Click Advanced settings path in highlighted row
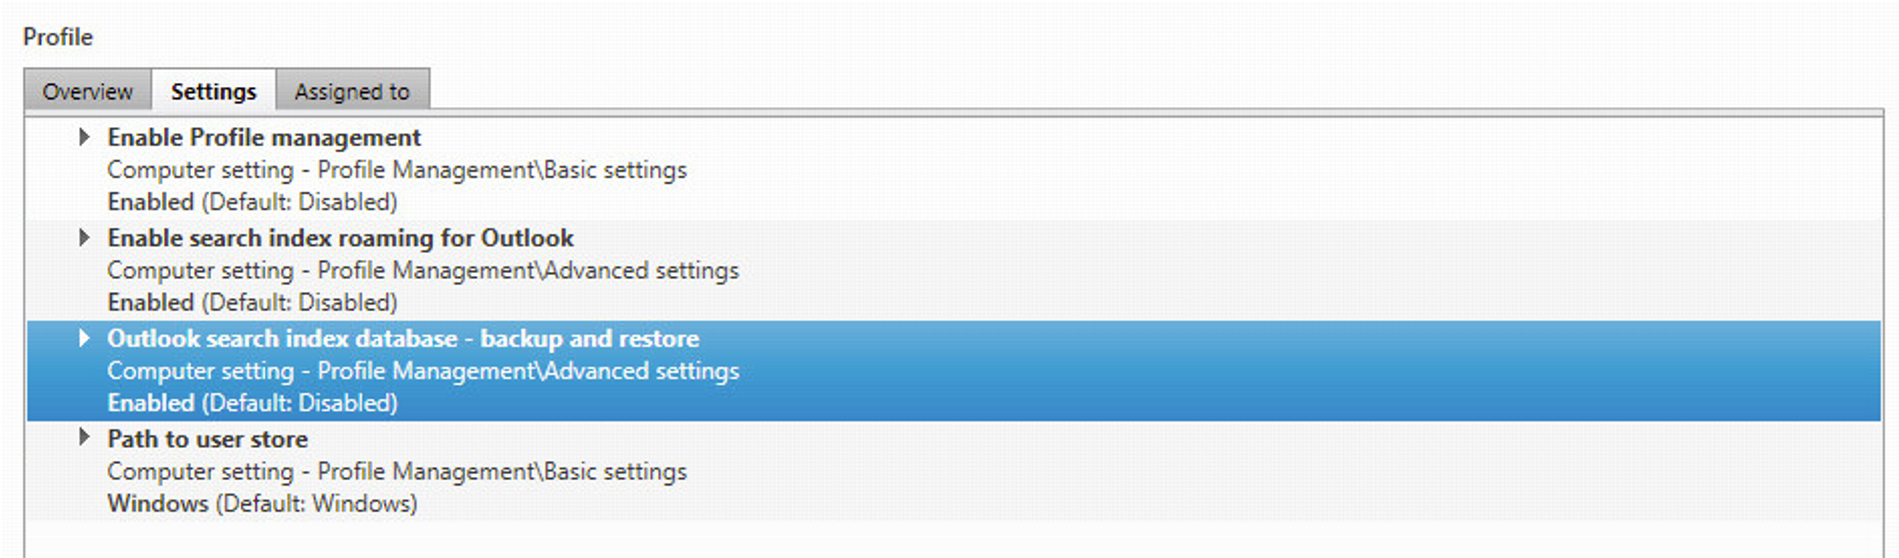 pyautogui.click(x=423, y=371)
